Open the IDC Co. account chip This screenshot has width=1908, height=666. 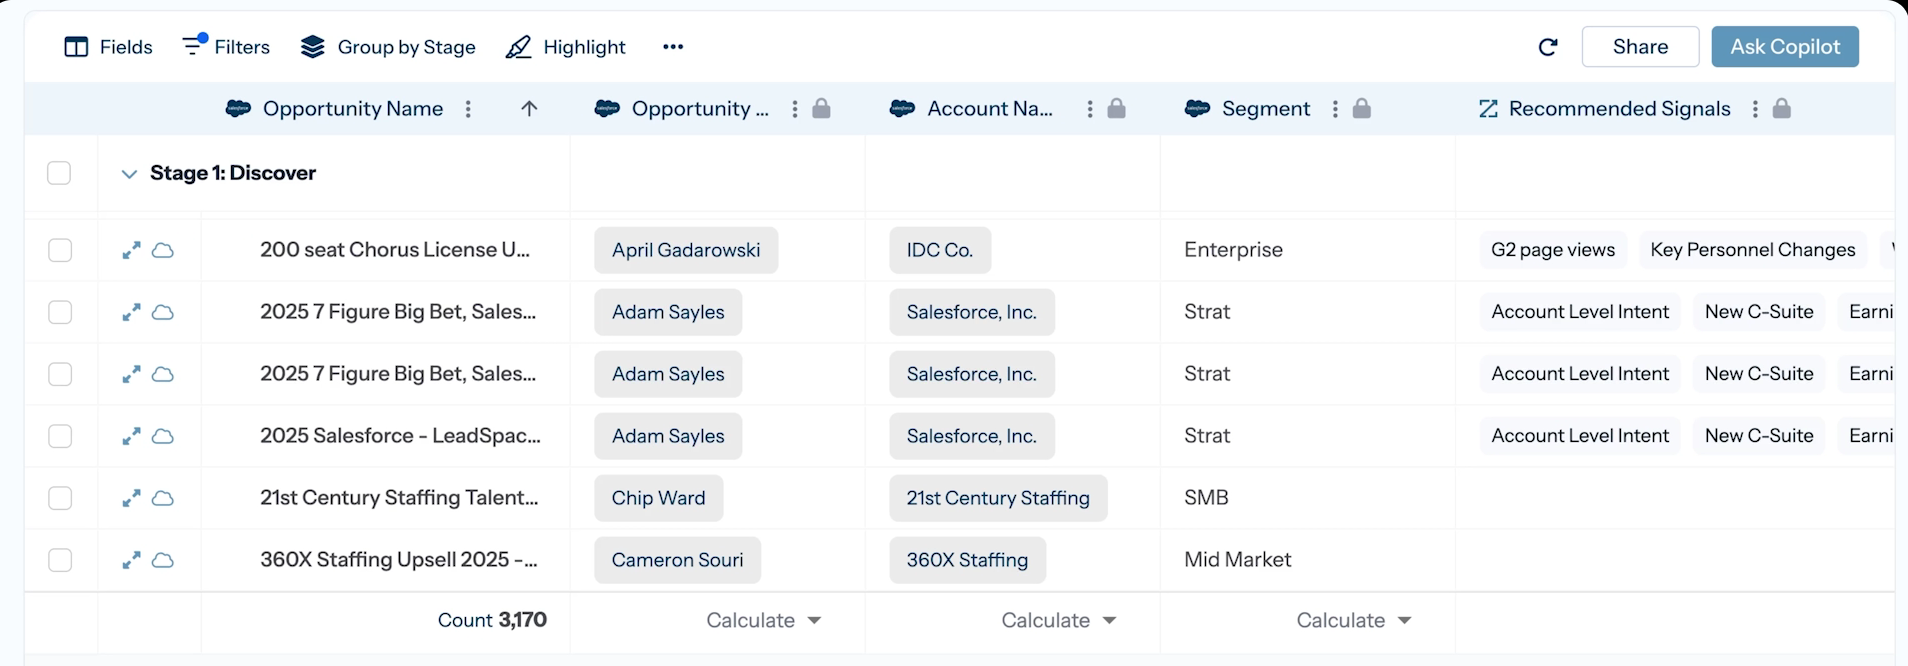tap(940, 250)
